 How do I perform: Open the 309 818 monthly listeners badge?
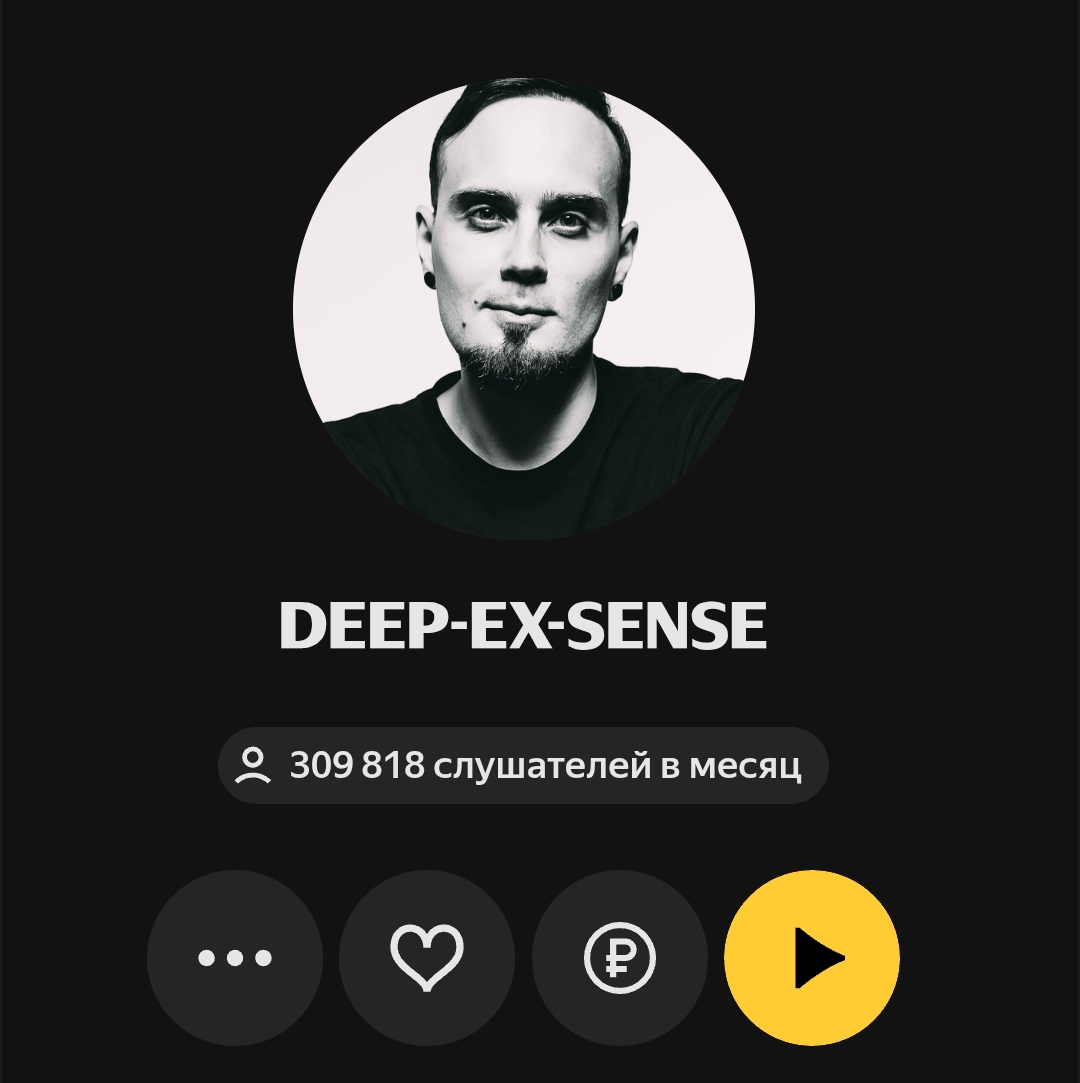click(x=523, y=765)
